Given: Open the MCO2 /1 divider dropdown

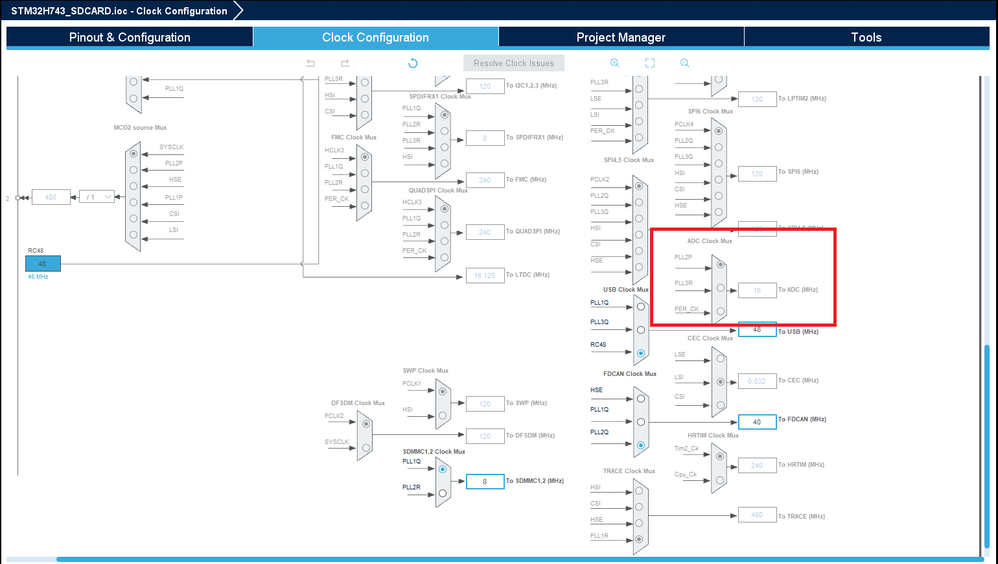Looking at the screenshot, I should (x=97, y=197).
